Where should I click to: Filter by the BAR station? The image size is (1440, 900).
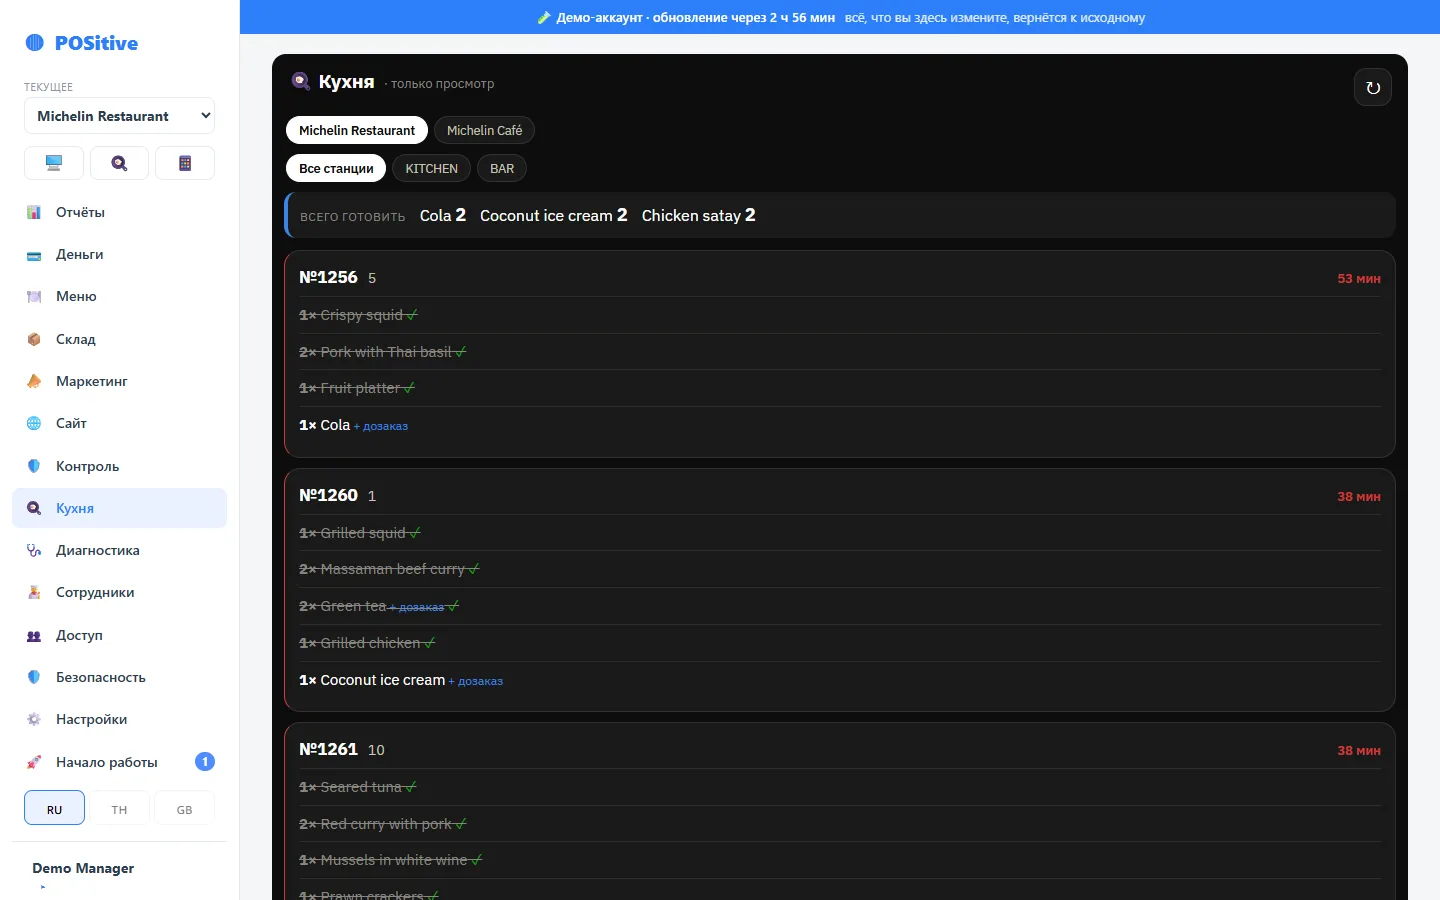pos(502,169)
